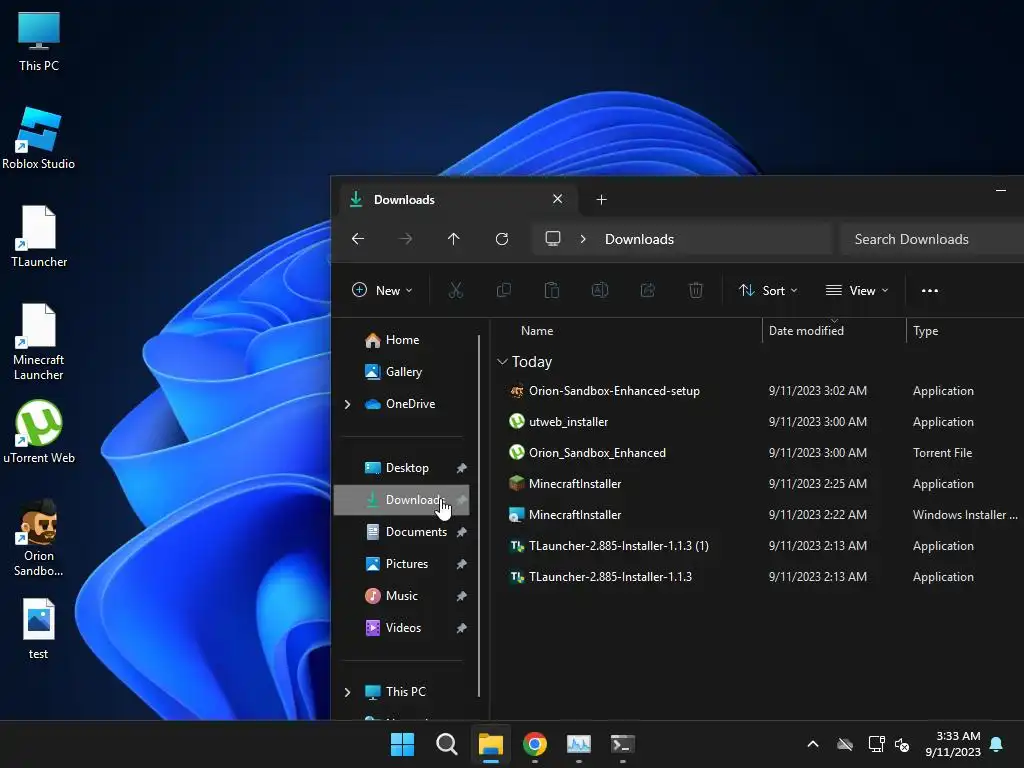Click the Share toolbar icon

pyautogui.click(x=648, y=291)
